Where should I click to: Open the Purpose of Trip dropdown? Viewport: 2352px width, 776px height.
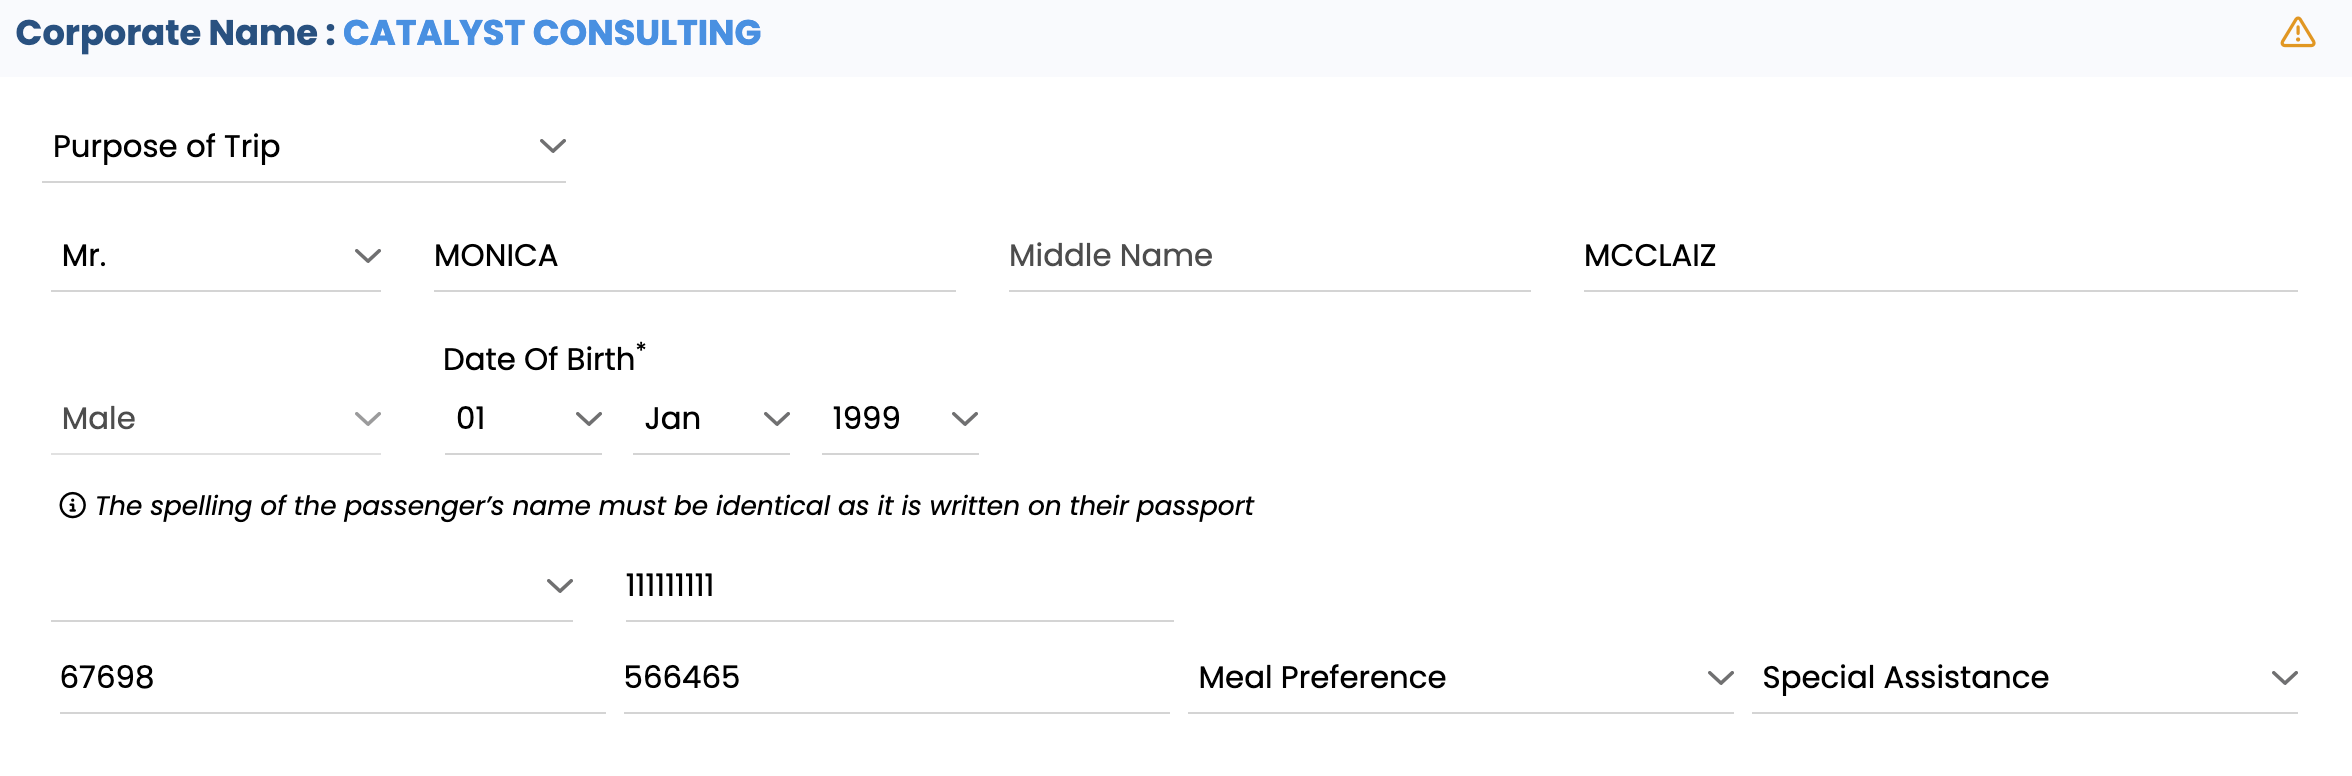pos(304,147)
